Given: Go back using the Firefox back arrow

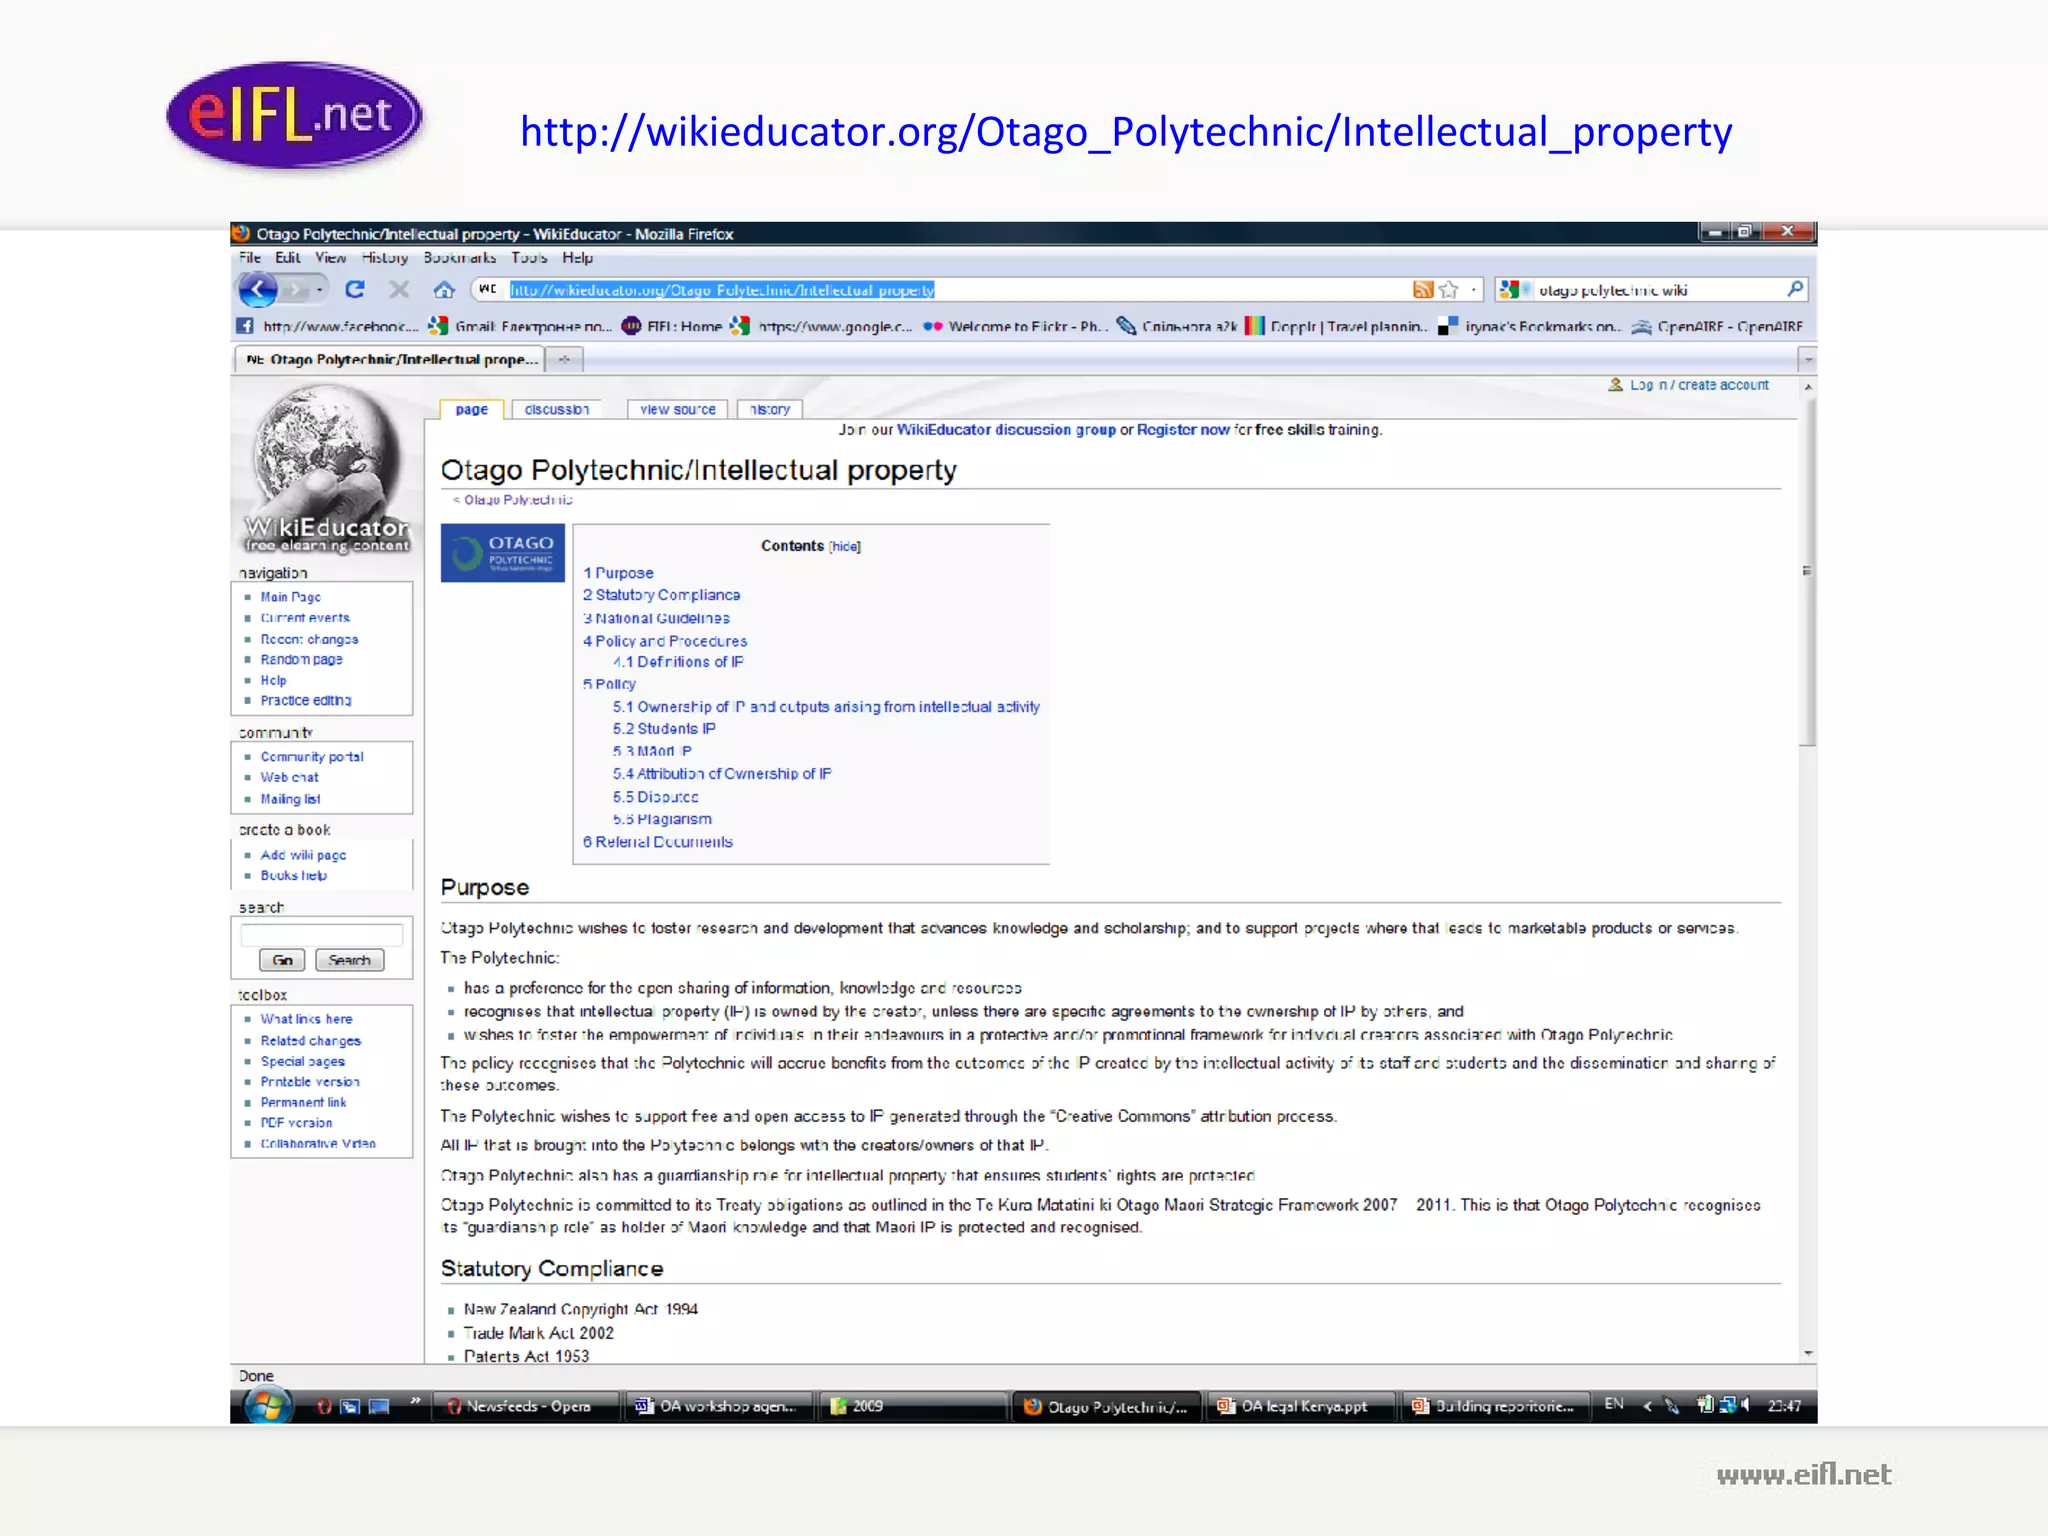Looking at the screenshot, I should 258,290.
